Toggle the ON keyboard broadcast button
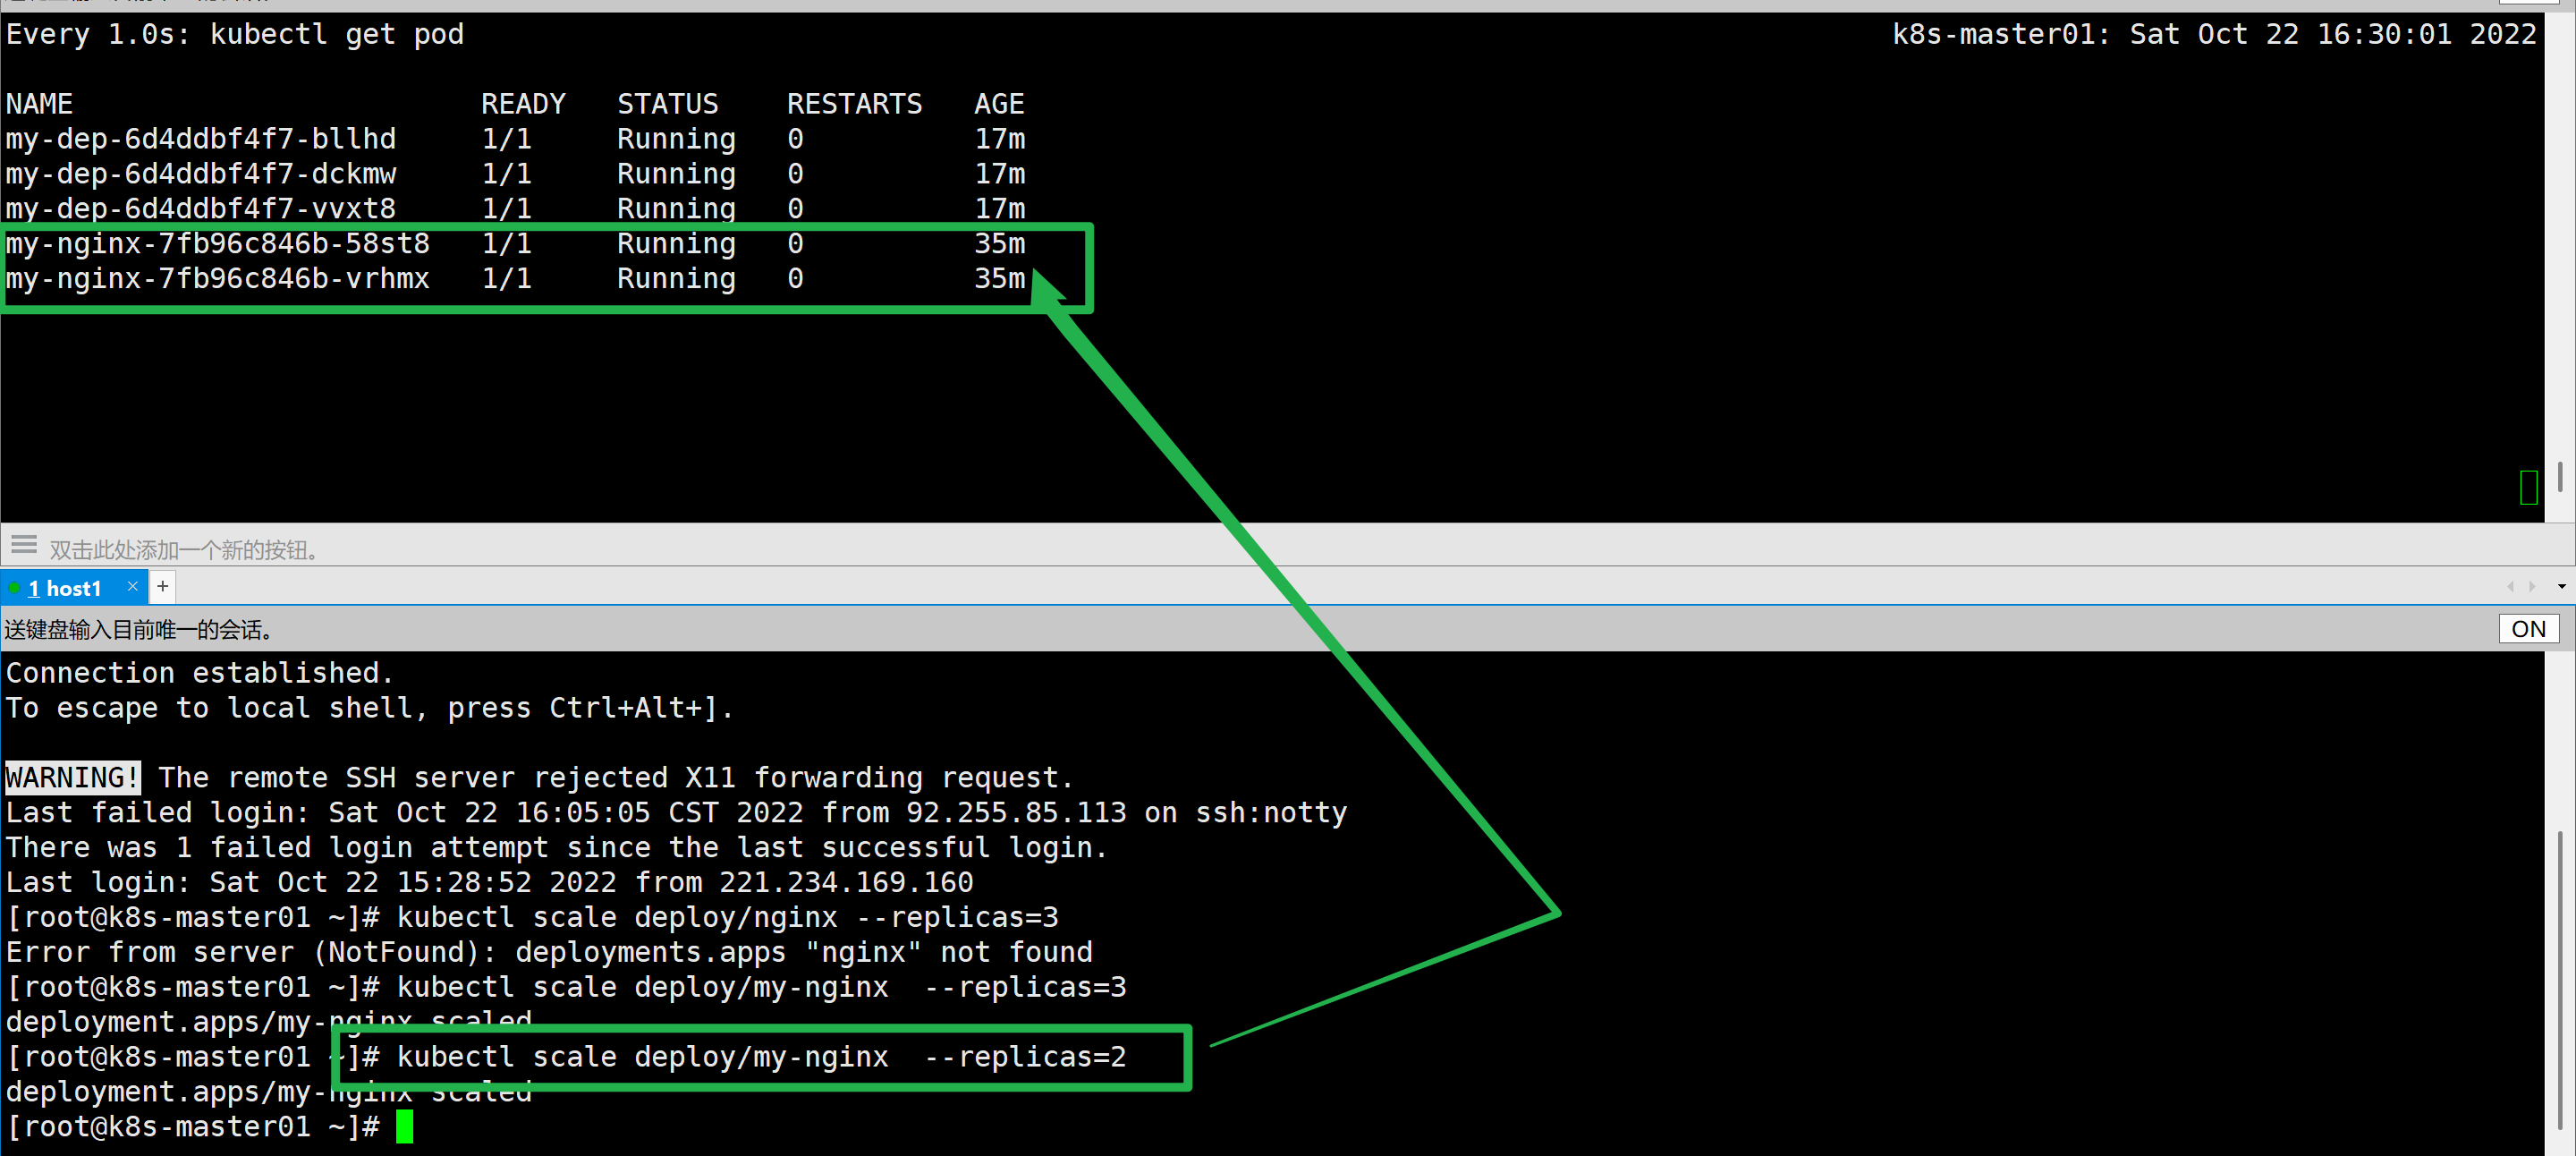 pyautogui.click(x=2528, y=629)
